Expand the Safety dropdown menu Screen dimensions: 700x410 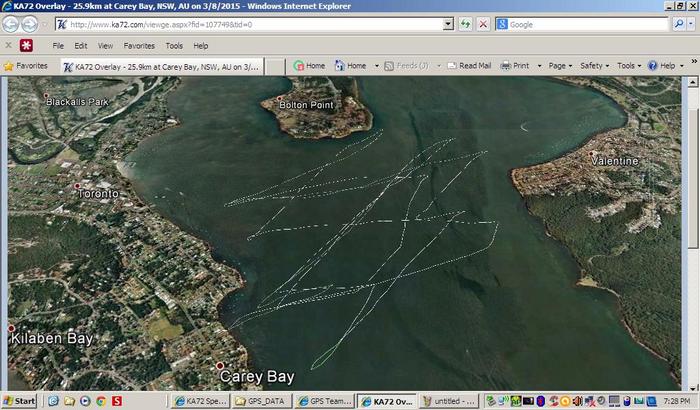[x=595, y=65]
